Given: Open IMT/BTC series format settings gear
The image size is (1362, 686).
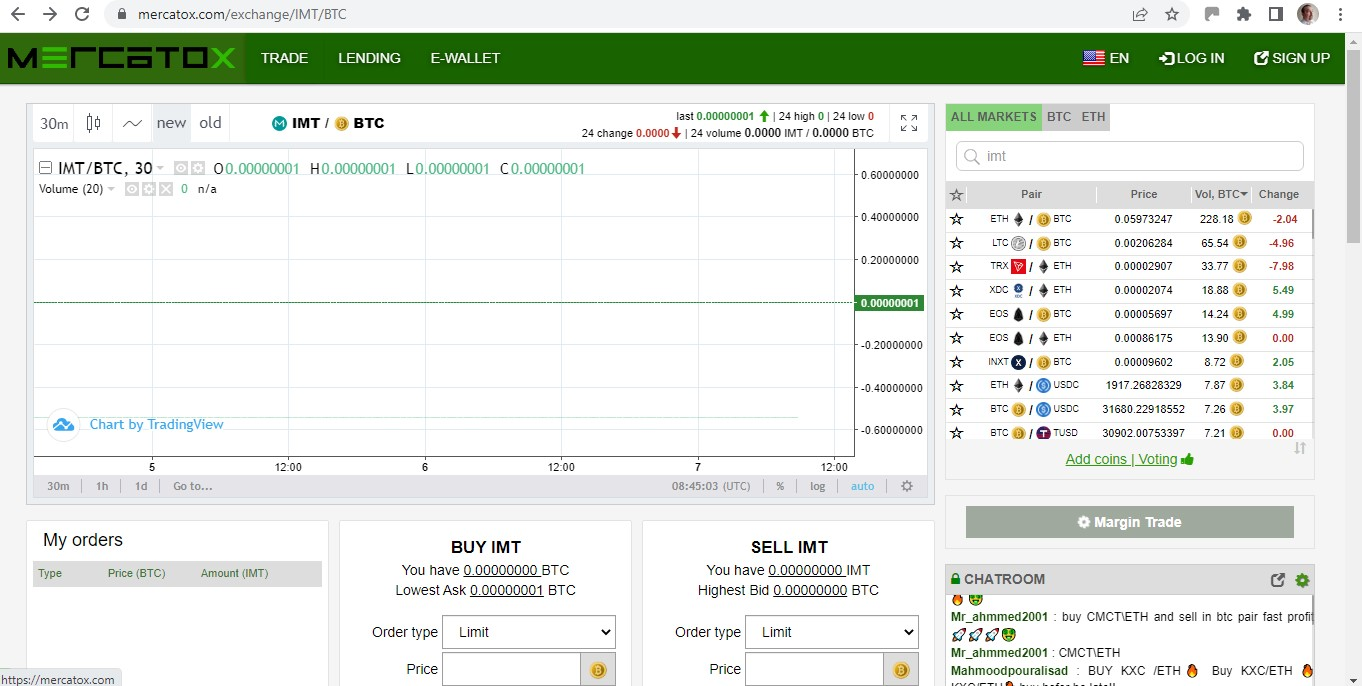Looking at the screenshot, I should (197, 168).
